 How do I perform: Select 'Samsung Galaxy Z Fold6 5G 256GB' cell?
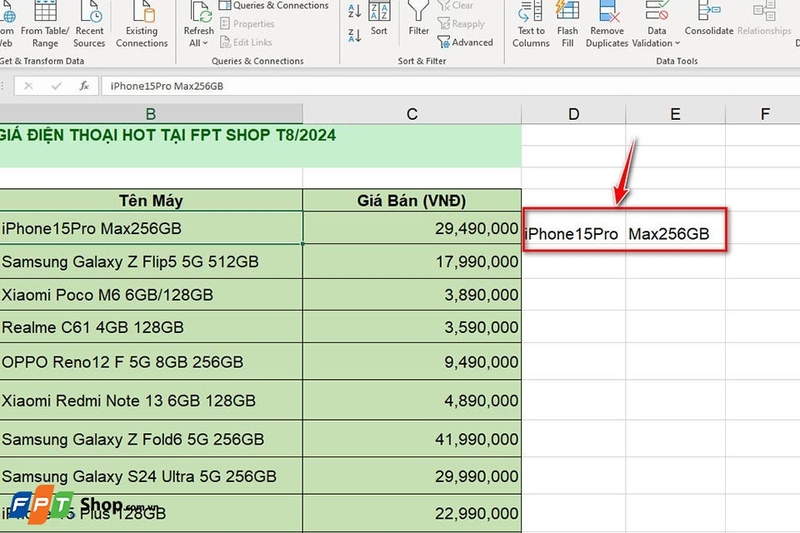[151, 439]
